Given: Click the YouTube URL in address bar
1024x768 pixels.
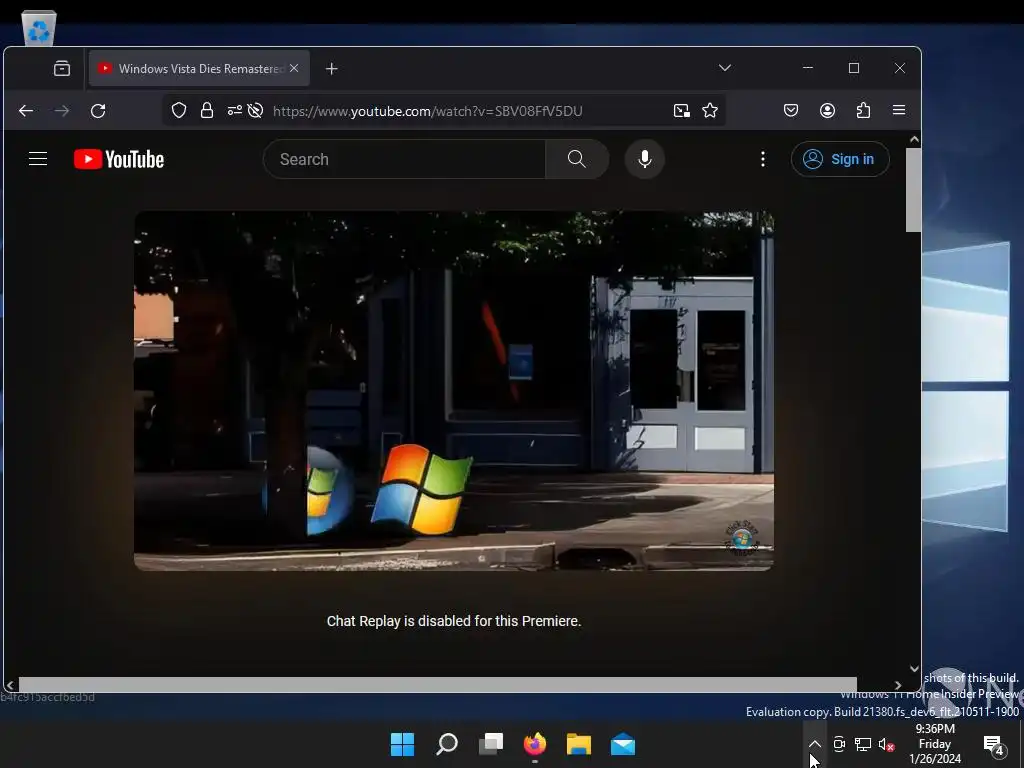Looking at the screenshot, I should tap(428, 111).
